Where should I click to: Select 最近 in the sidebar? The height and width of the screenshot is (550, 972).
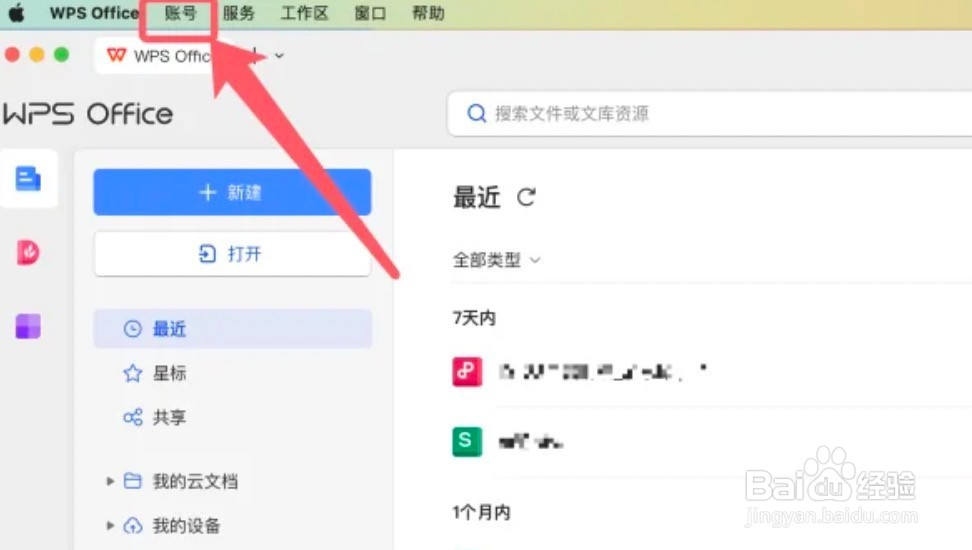click(x=232, y=329)
